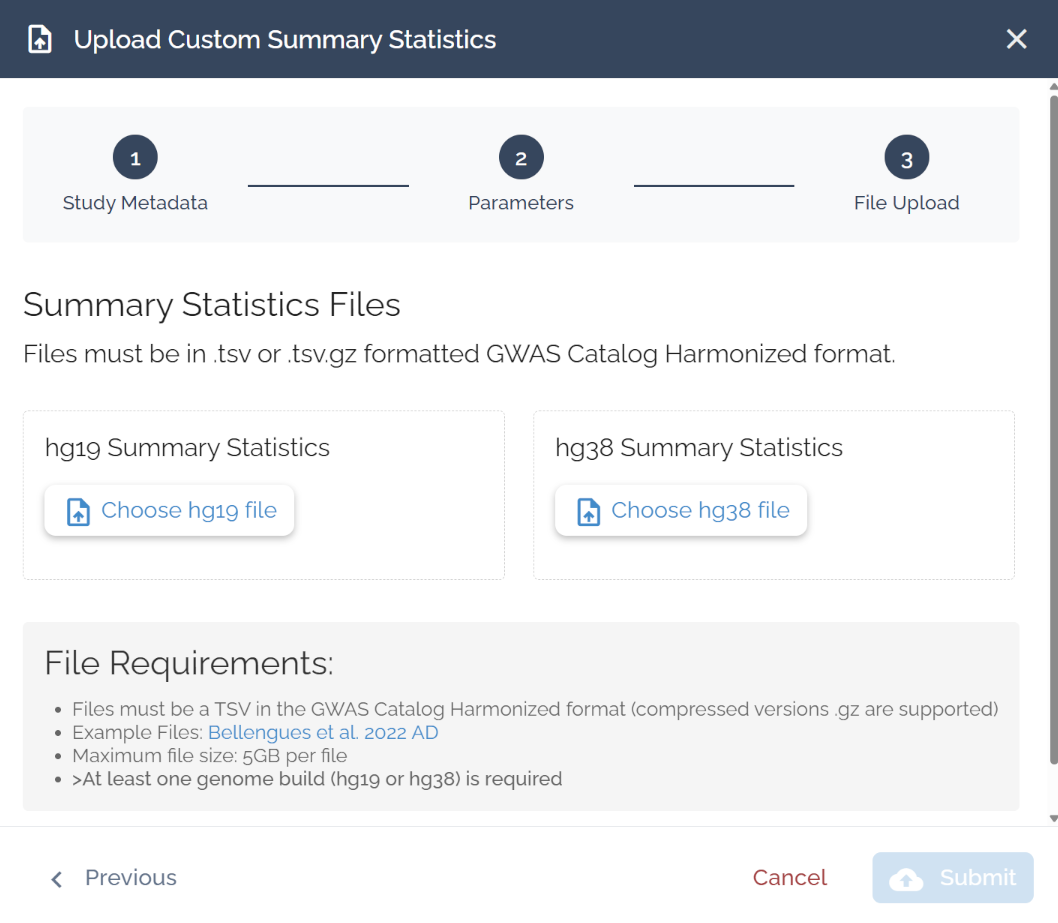Click the Submit button
The height and width of the screenshot is (923, 1058).
(x=952, y=878)
